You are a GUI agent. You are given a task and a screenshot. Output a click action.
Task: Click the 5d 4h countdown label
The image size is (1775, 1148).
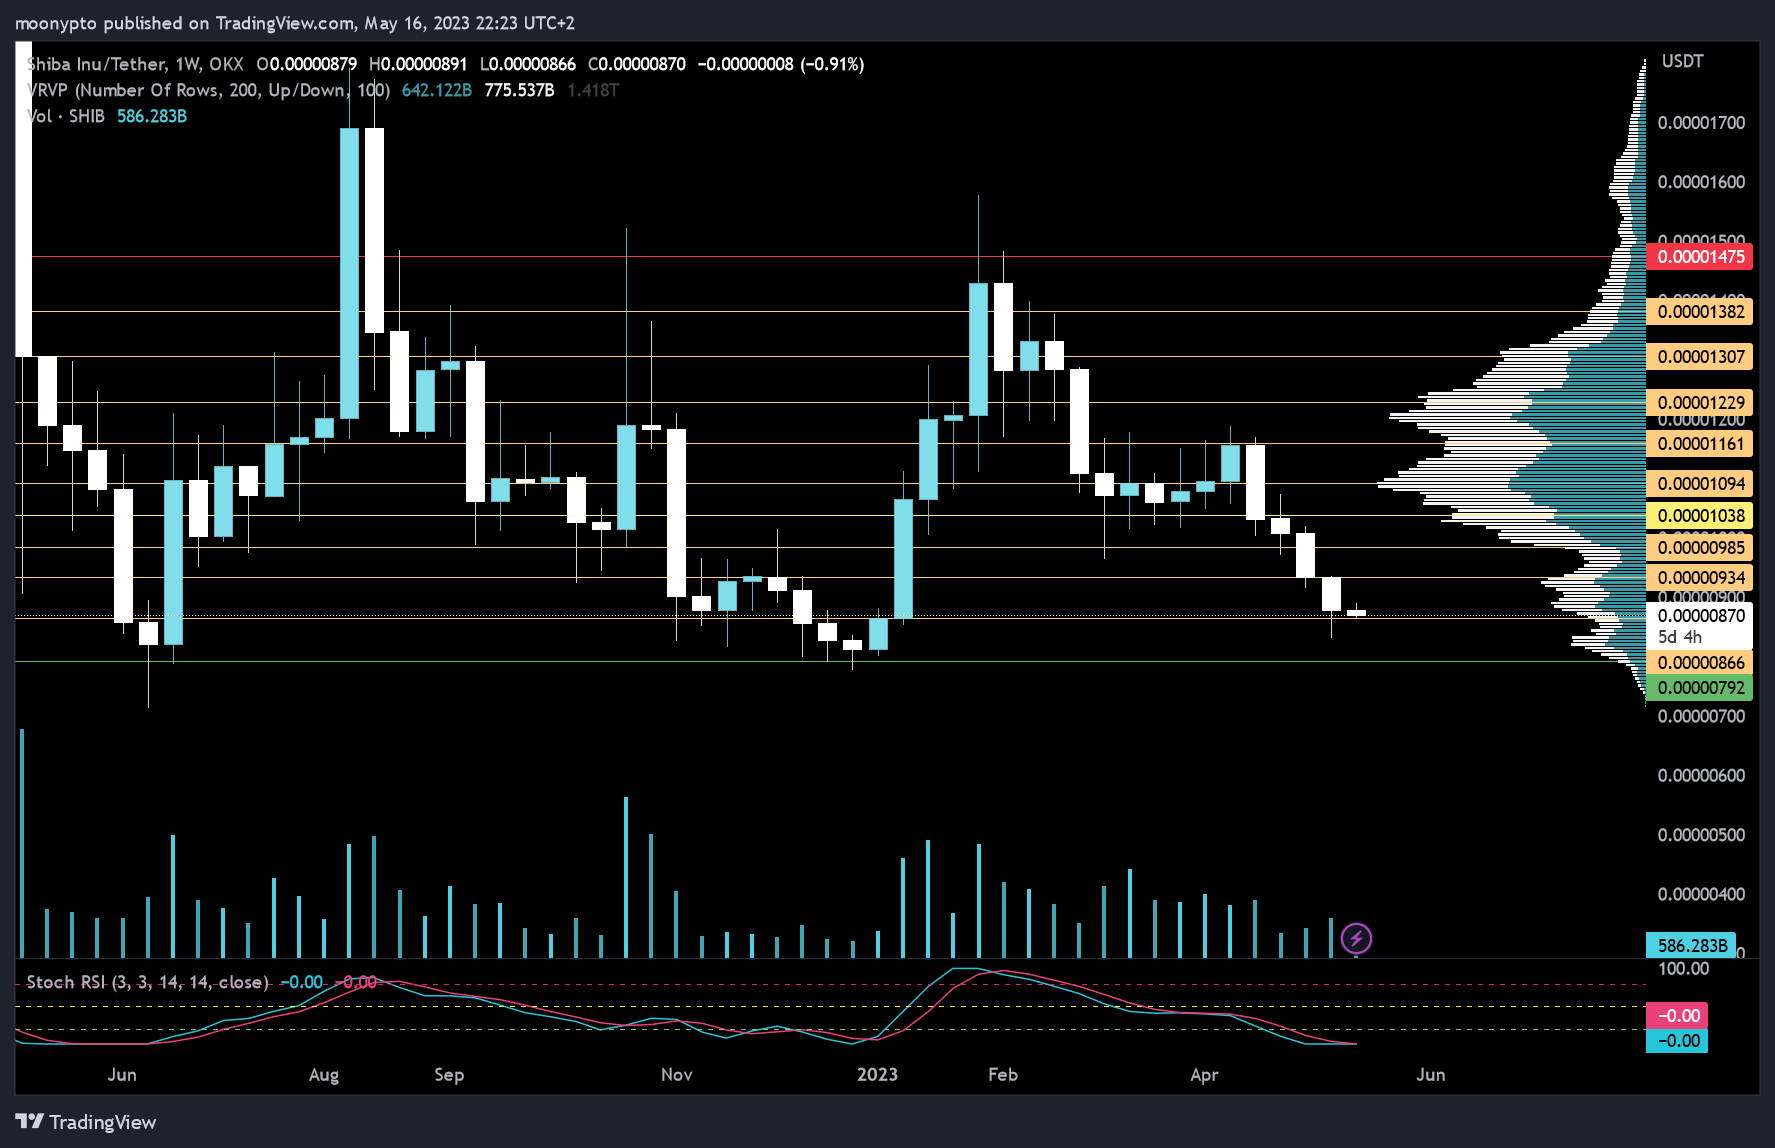[1679, 637]
